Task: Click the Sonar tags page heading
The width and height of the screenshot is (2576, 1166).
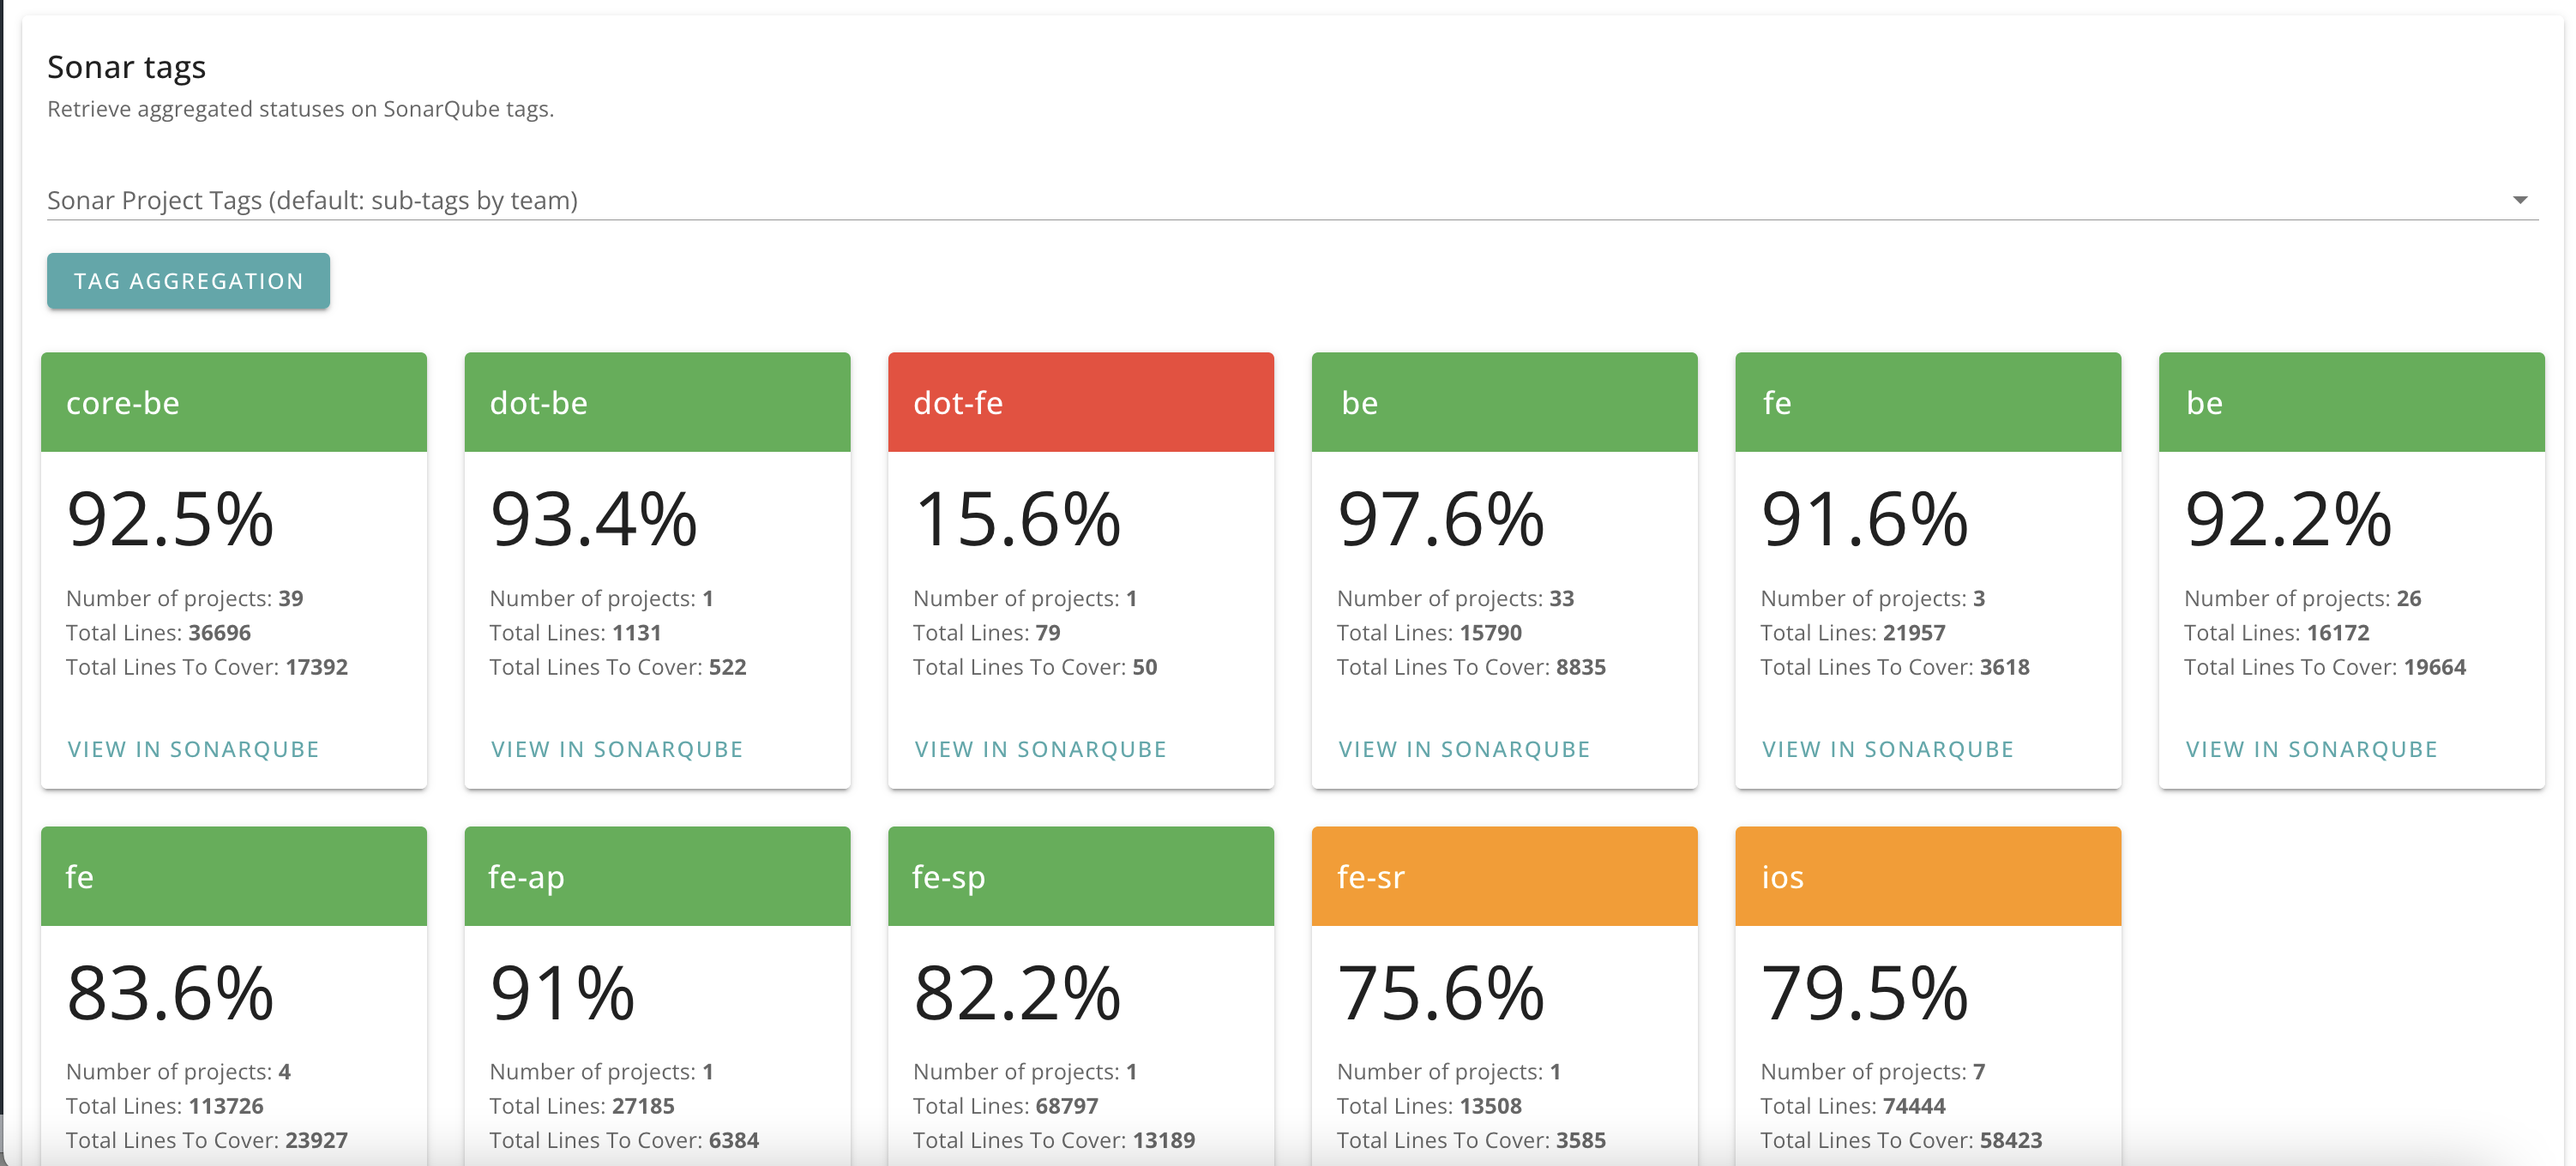Action: click(126, 67)
